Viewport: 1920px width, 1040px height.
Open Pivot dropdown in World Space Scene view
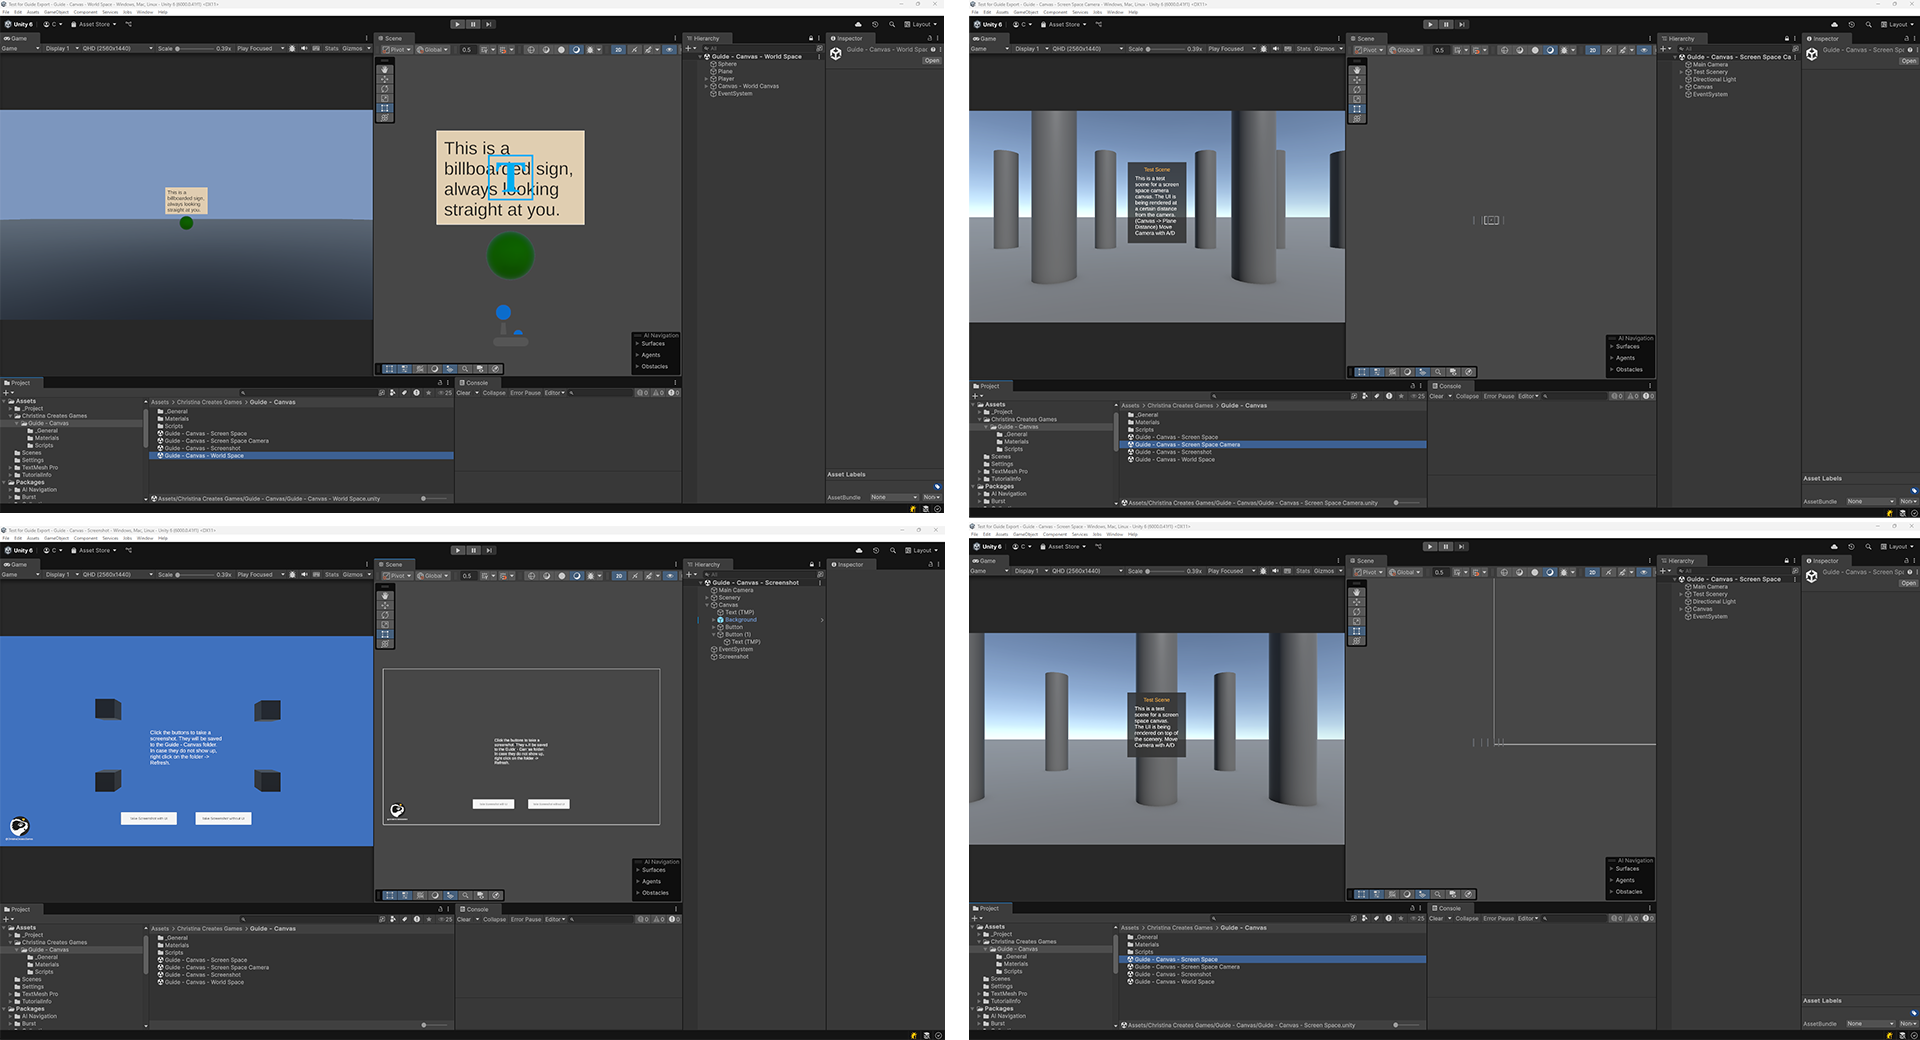coord(397,49)
